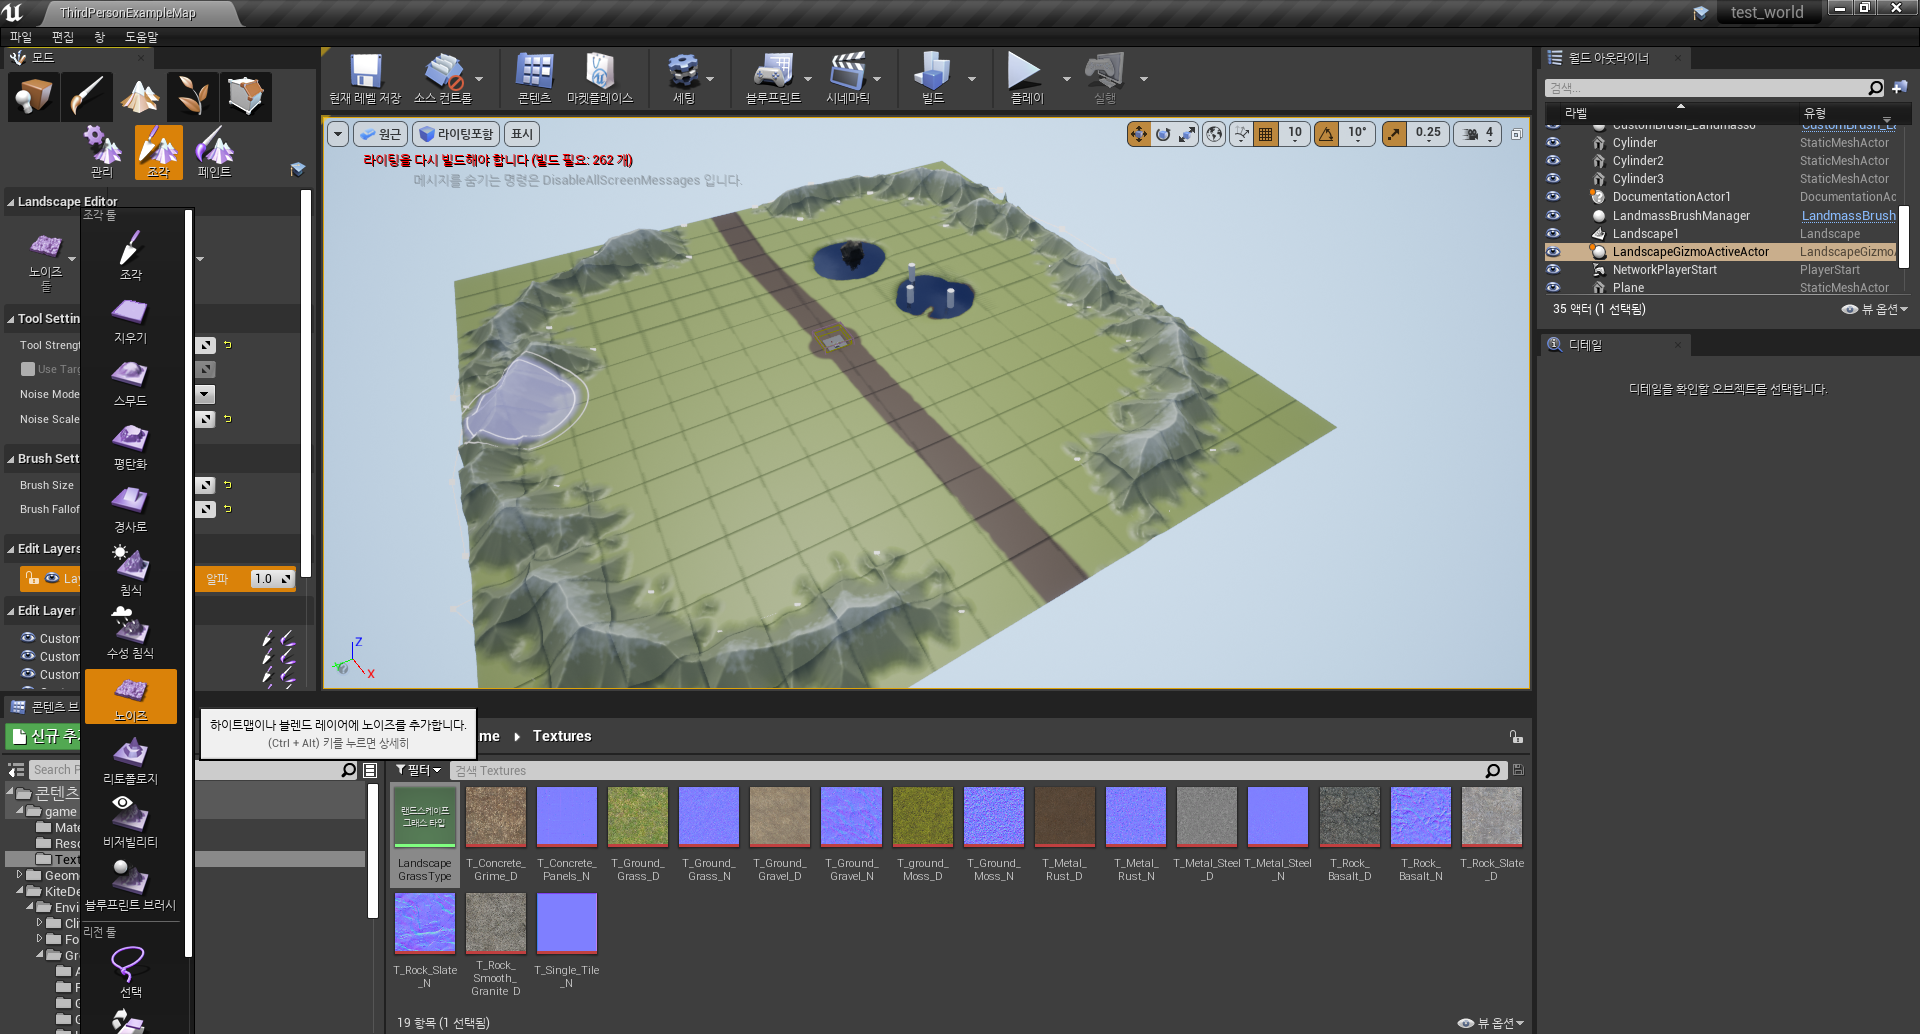Screen dimensions: 1920x1034
Task: Open the Content browser toolbar icon
Action: pyautogui.click(x=534, y=78)
